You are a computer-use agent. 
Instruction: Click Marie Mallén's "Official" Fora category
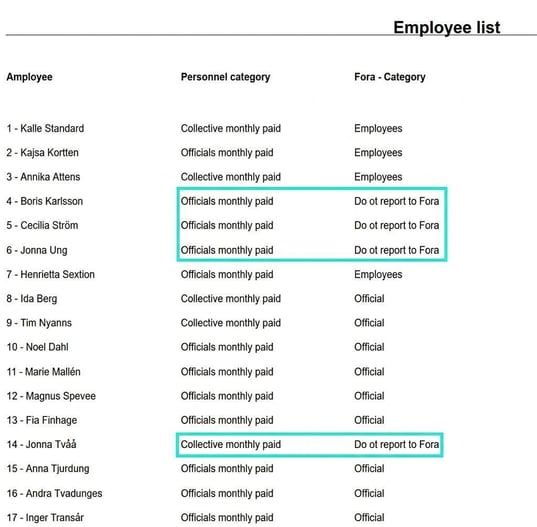pos(369,372)
